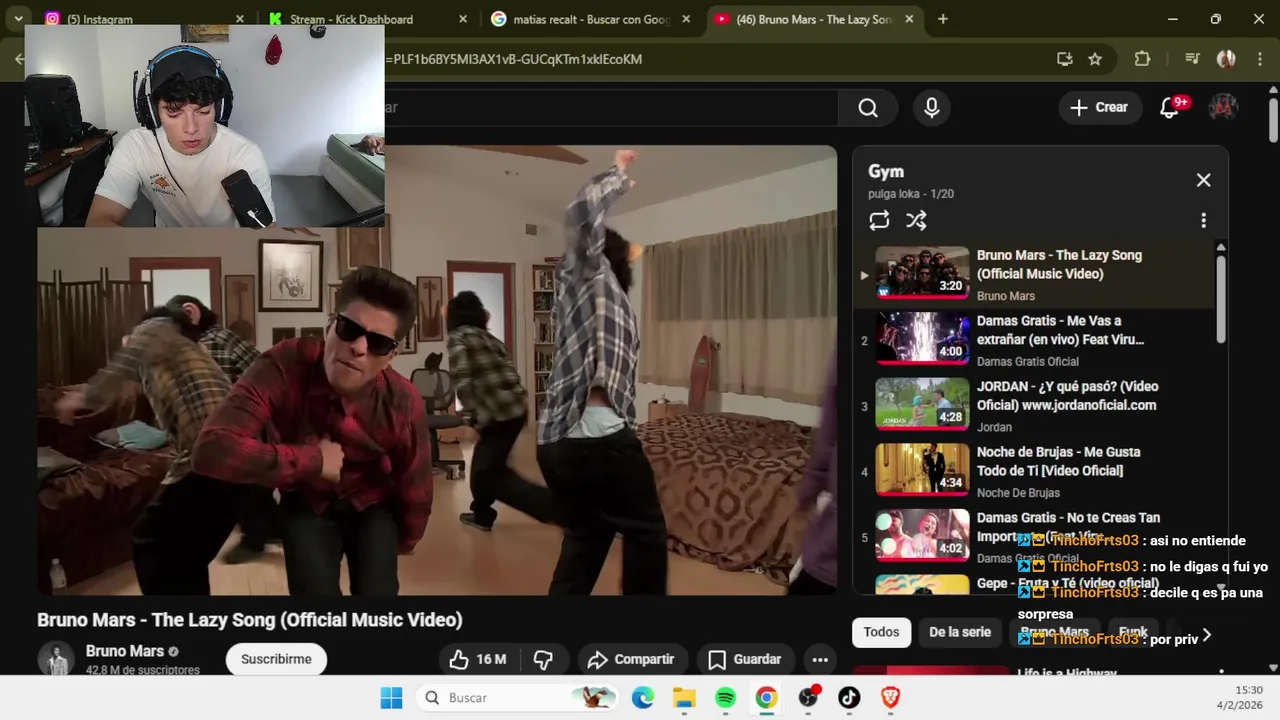Image resolution: width=1280 pixels, height=720 pixels.
Task: Click the Compartir share button
Action: click(631, 659)
